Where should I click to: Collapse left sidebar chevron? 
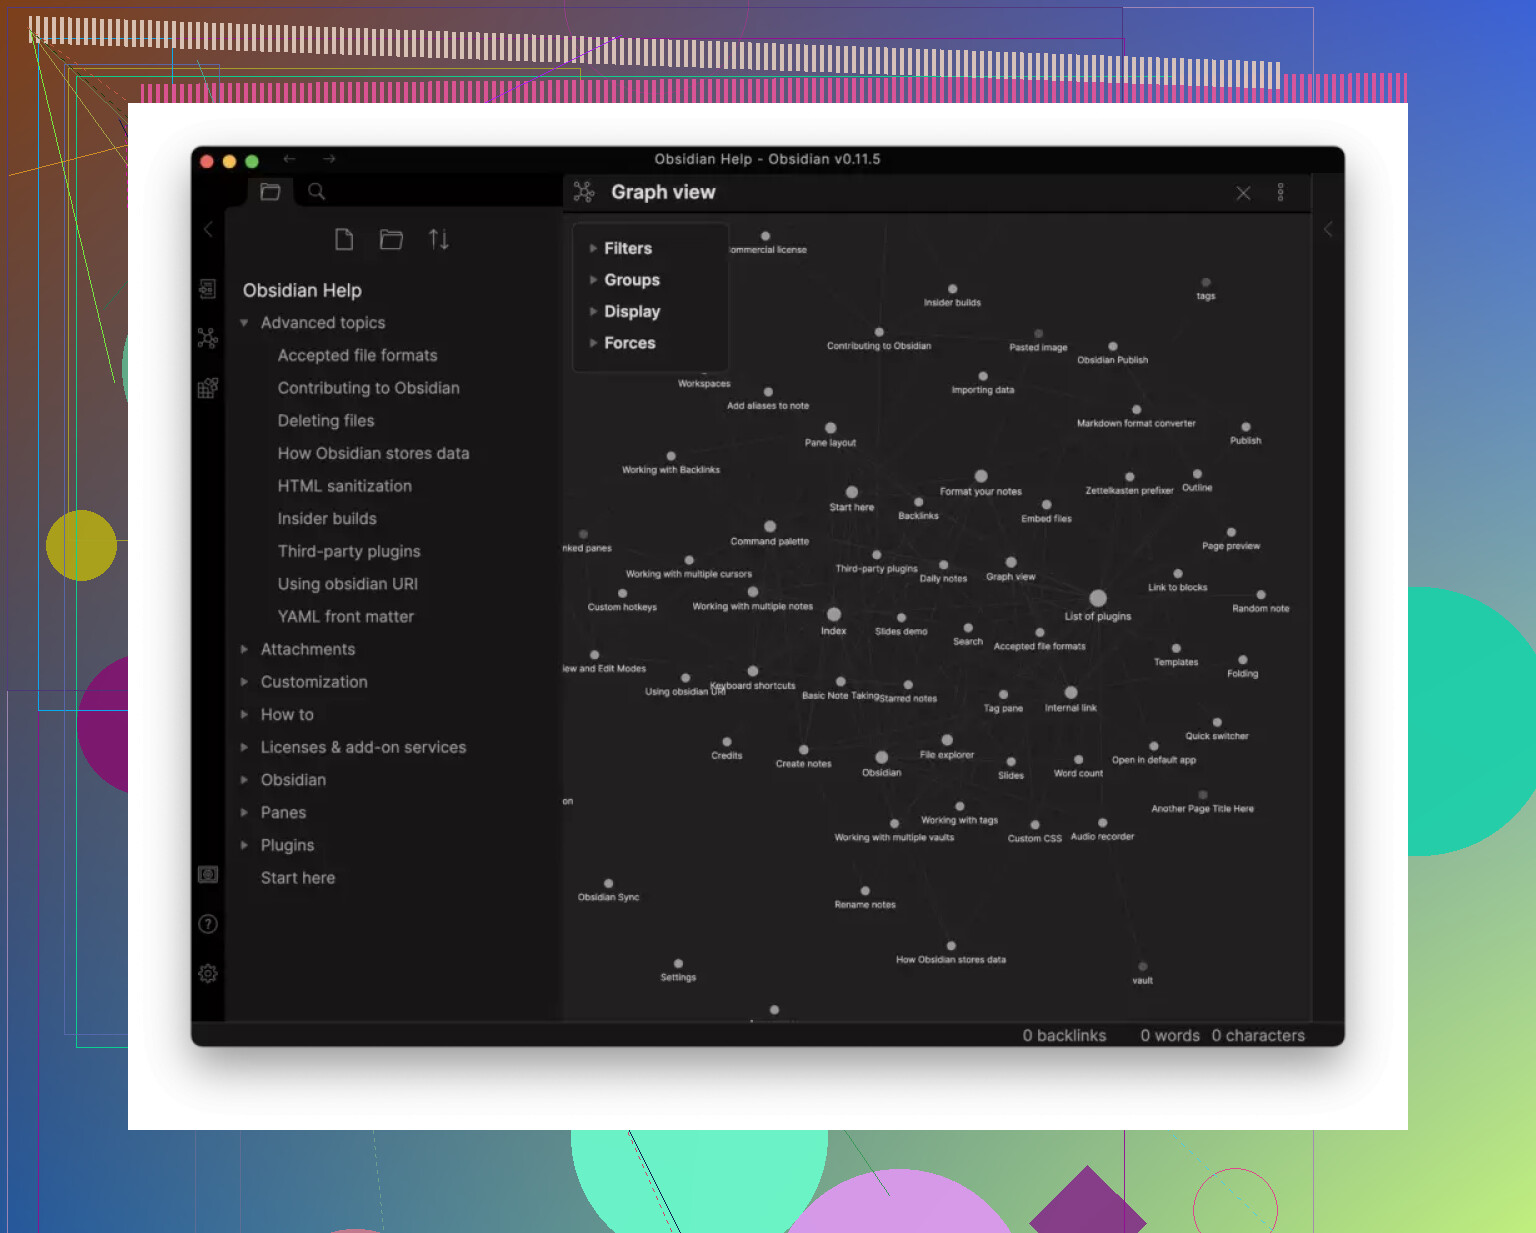(208, 229)
